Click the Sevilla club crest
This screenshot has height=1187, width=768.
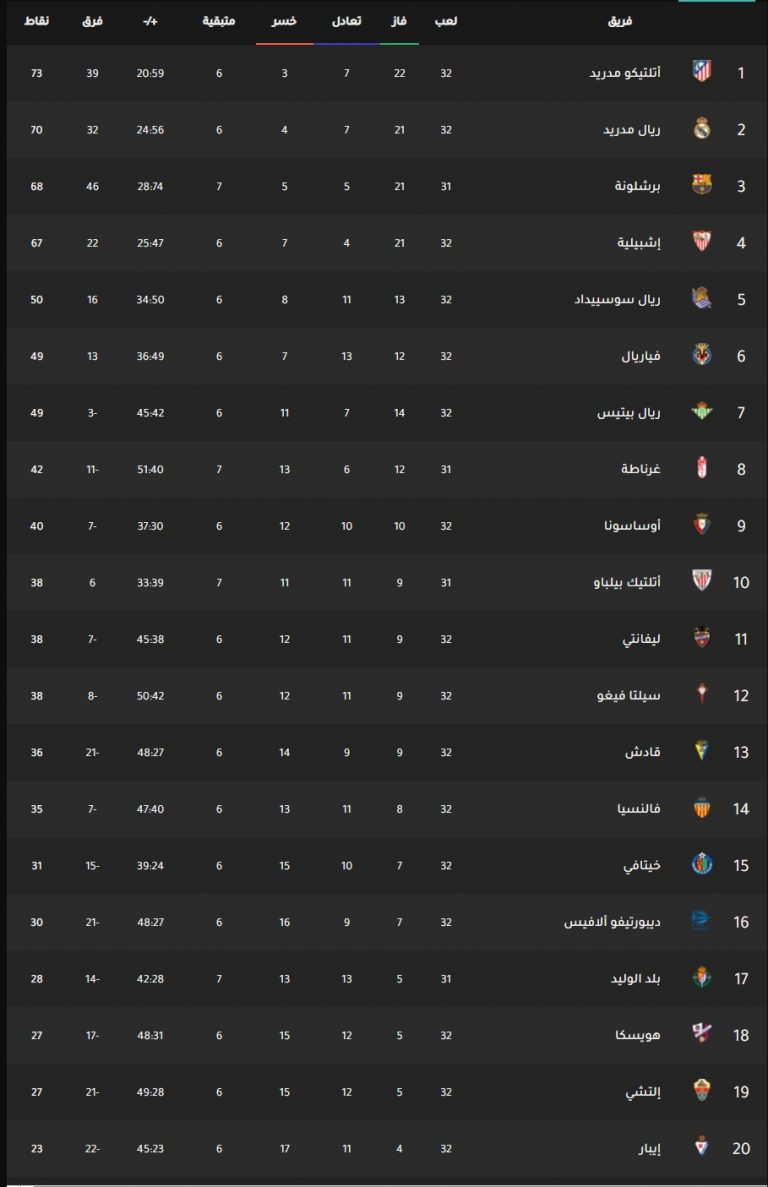coord(701,242)
